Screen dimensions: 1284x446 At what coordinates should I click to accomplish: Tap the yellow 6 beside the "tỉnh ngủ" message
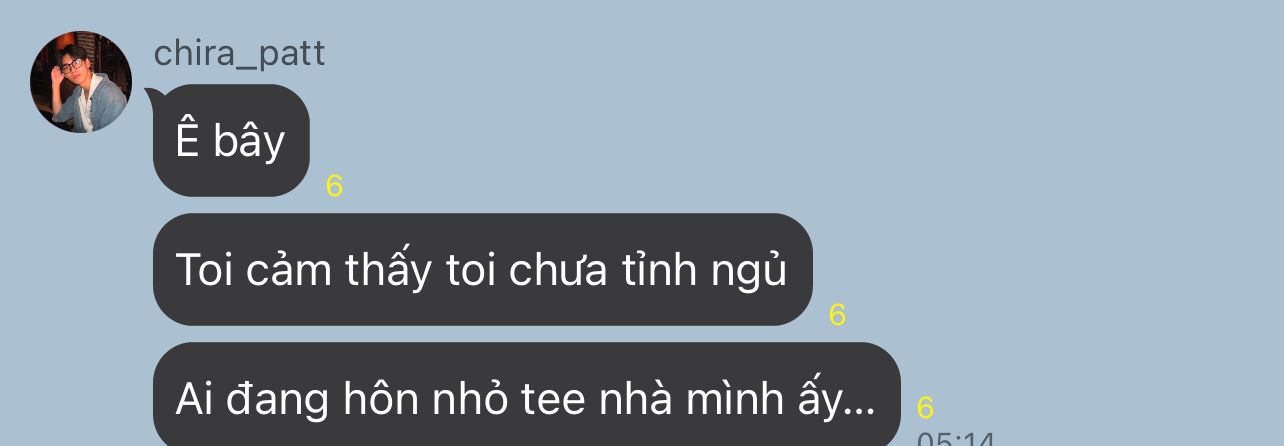pyautogui.click(x=838, y=315)
